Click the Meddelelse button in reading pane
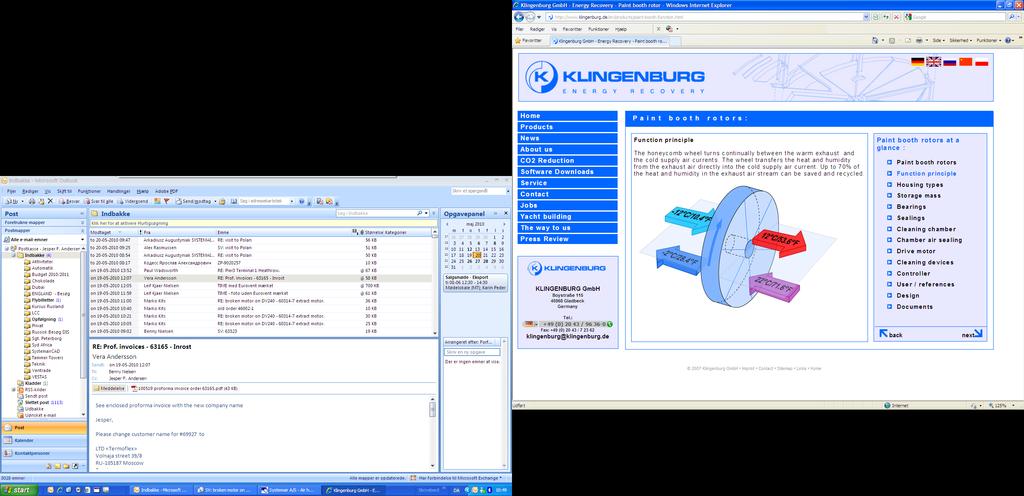The width and height of the screenshot is (1024, 496). point(109,388)
